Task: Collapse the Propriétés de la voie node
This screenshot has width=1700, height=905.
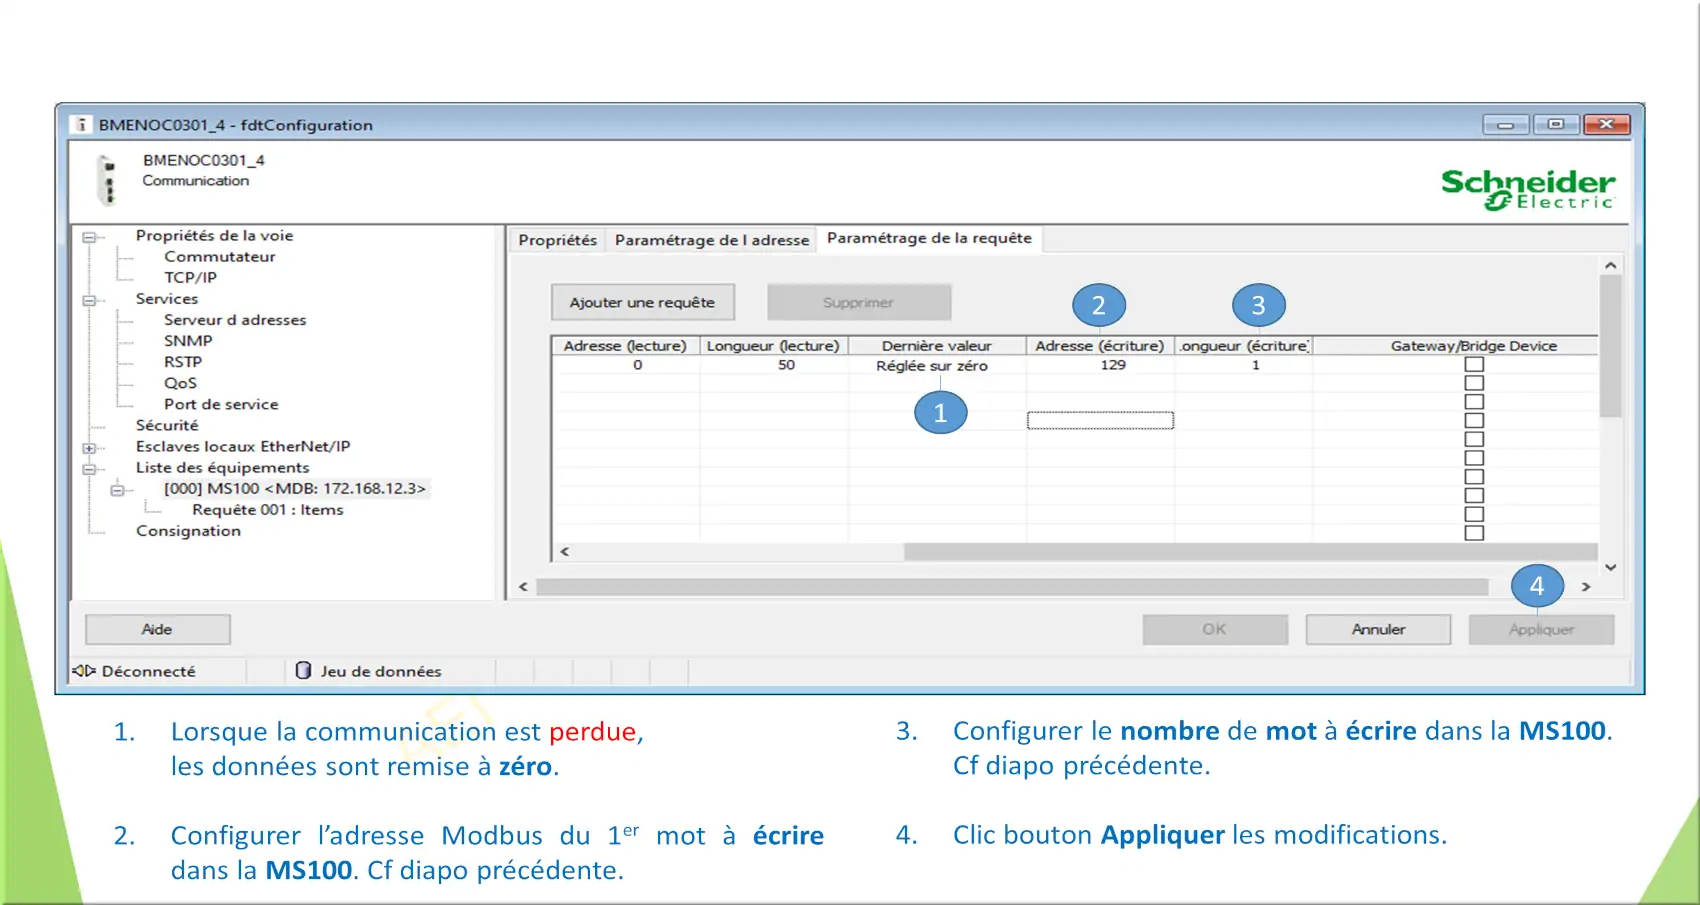Action: [x=89, y=237]
